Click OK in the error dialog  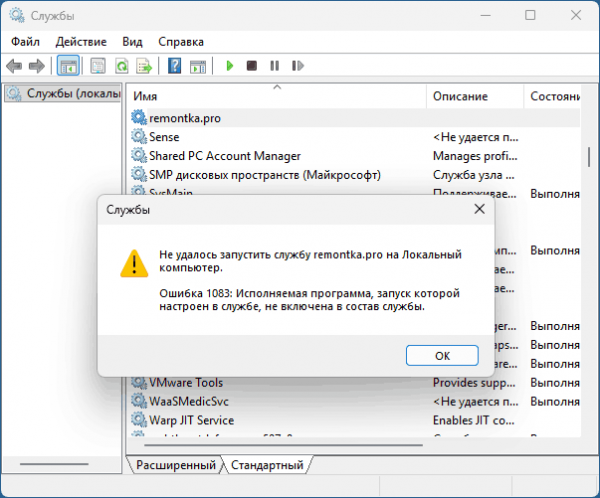point(442,356)
